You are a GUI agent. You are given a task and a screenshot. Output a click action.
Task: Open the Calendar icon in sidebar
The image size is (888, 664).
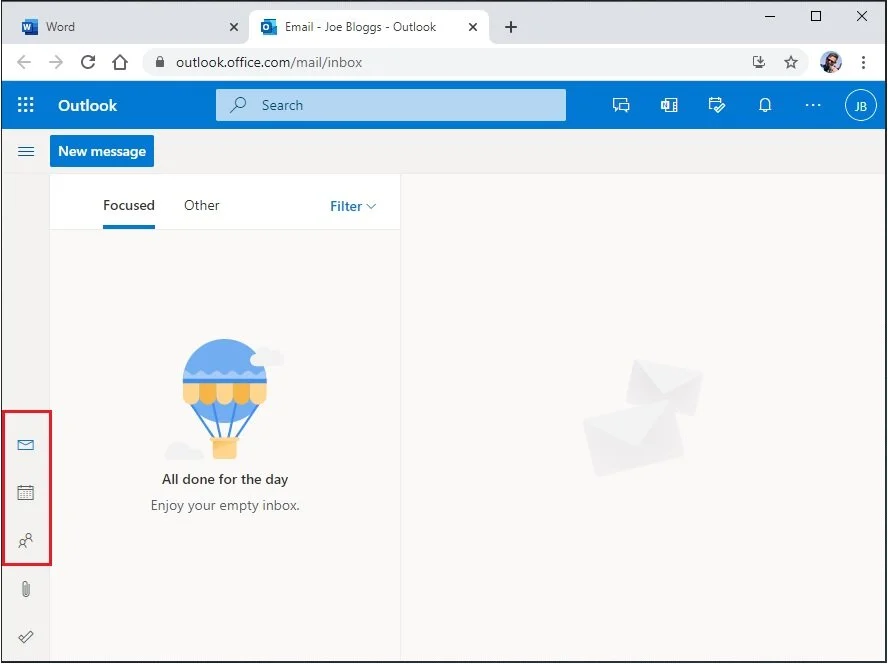click(25, 493)
